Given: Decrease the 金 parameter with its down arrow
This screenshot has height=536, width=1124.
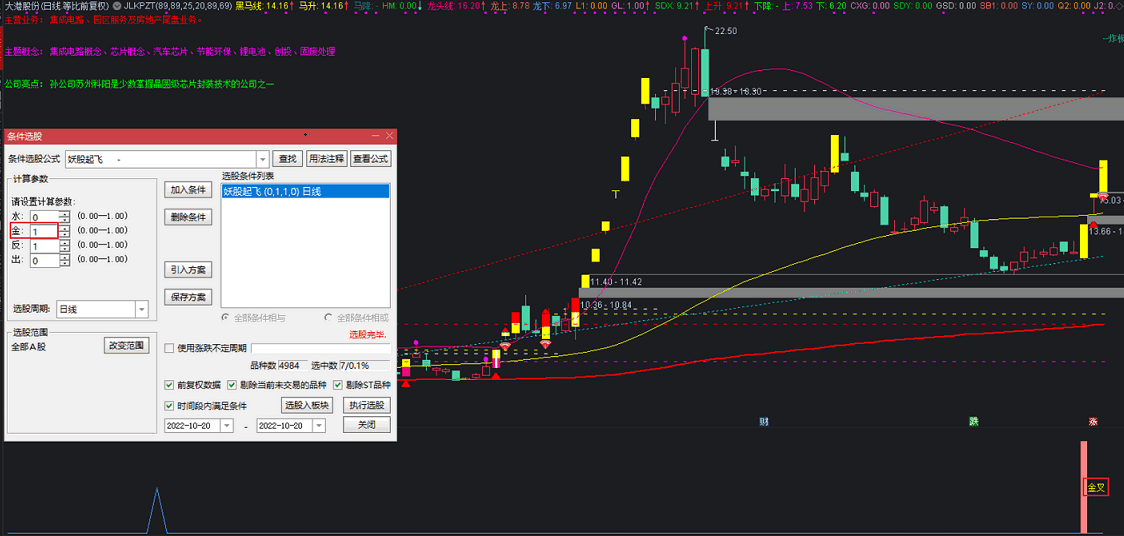Looking at the screenshot, I should [65, 234].
